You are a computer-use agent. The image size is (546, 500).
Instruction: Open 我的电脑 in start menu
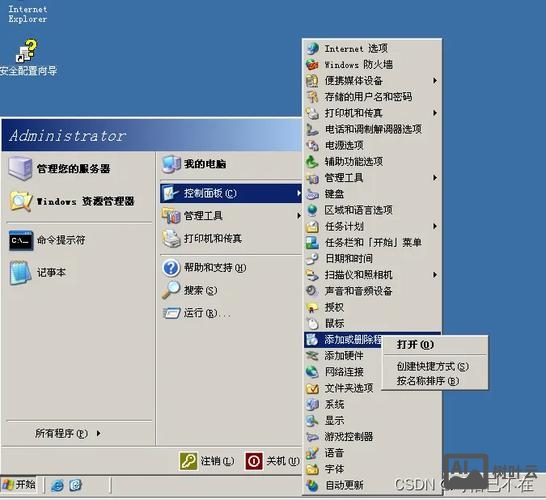pos(231,164)
